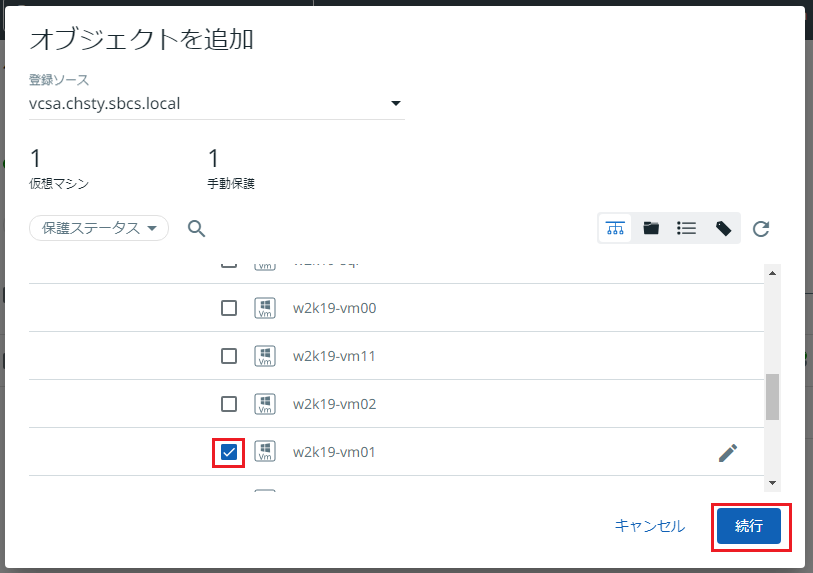
Task: Click the キャンセル button
Action: click(650, 526)
